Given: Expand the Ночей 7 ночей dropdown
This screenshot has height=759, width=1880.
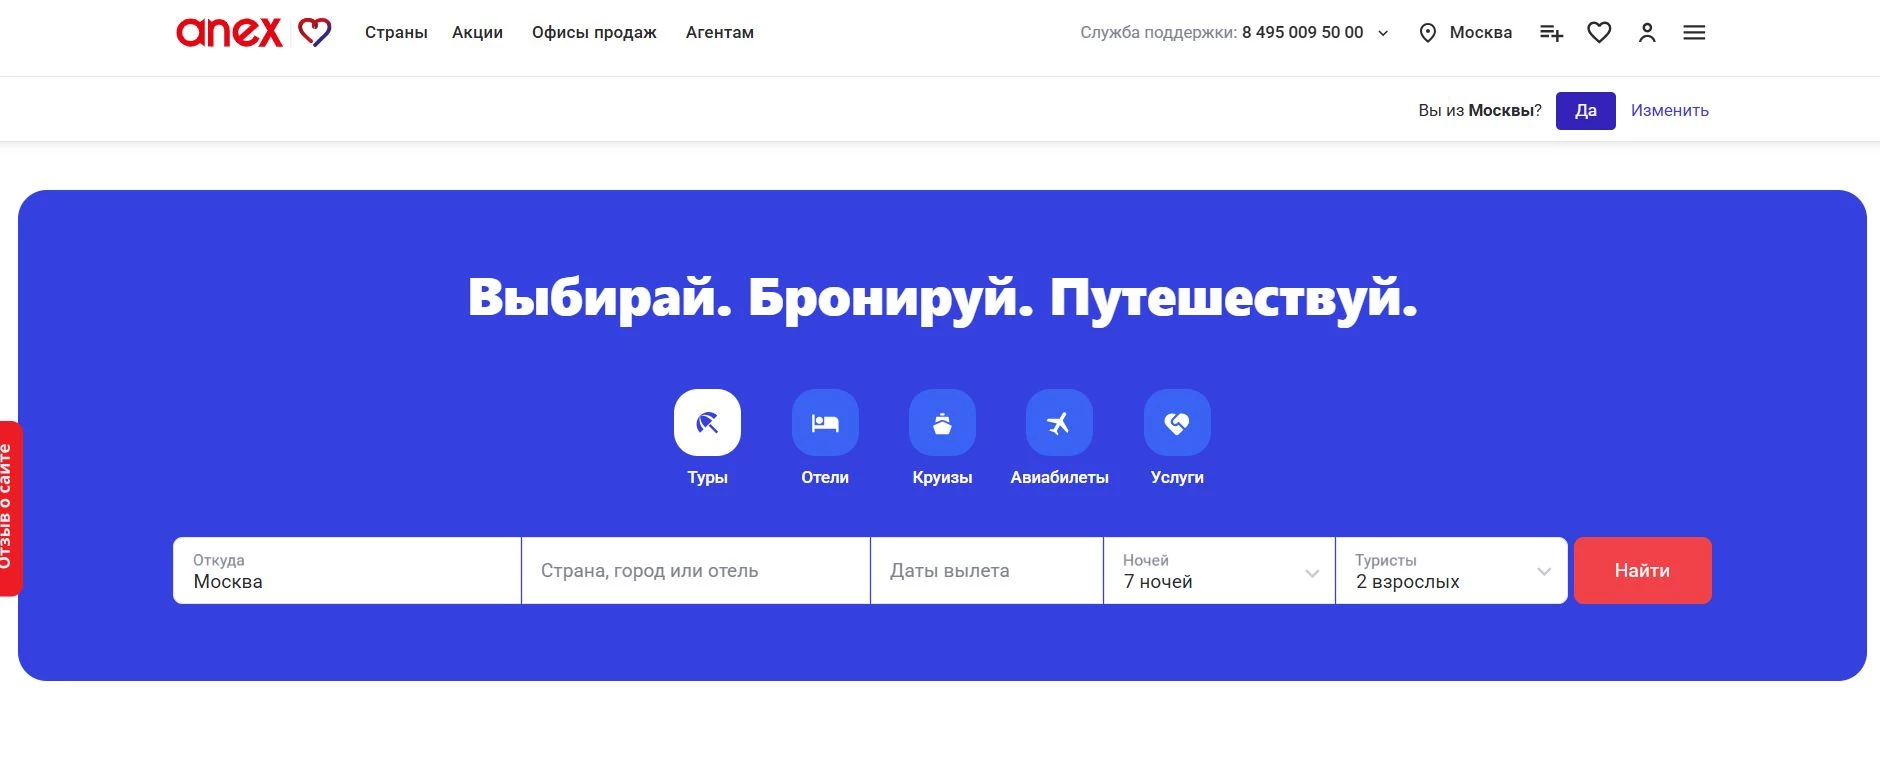Looking at the screenshot, I should pos(1219,571).
